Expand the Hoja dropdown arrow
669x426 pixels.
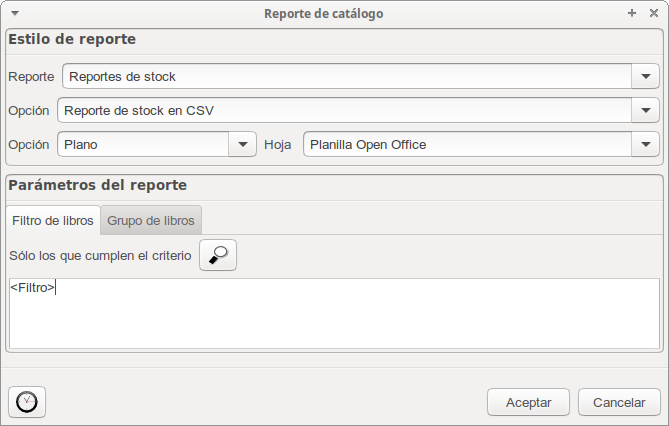click(646, 144)
